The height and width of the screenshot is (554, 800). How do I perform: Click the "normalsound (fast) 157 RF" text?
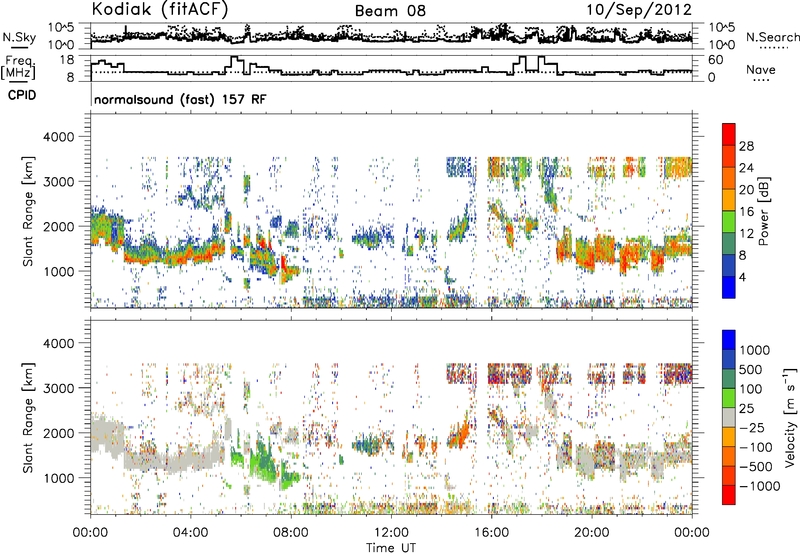click(x=180, y=99)
